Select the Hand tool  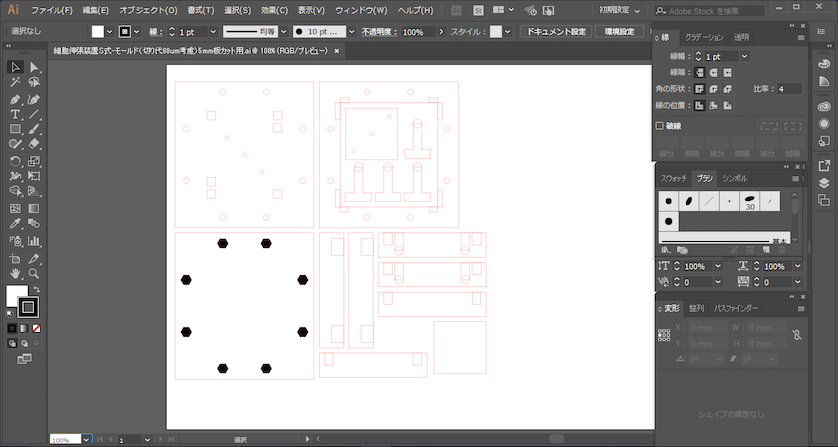click(15, 272)
